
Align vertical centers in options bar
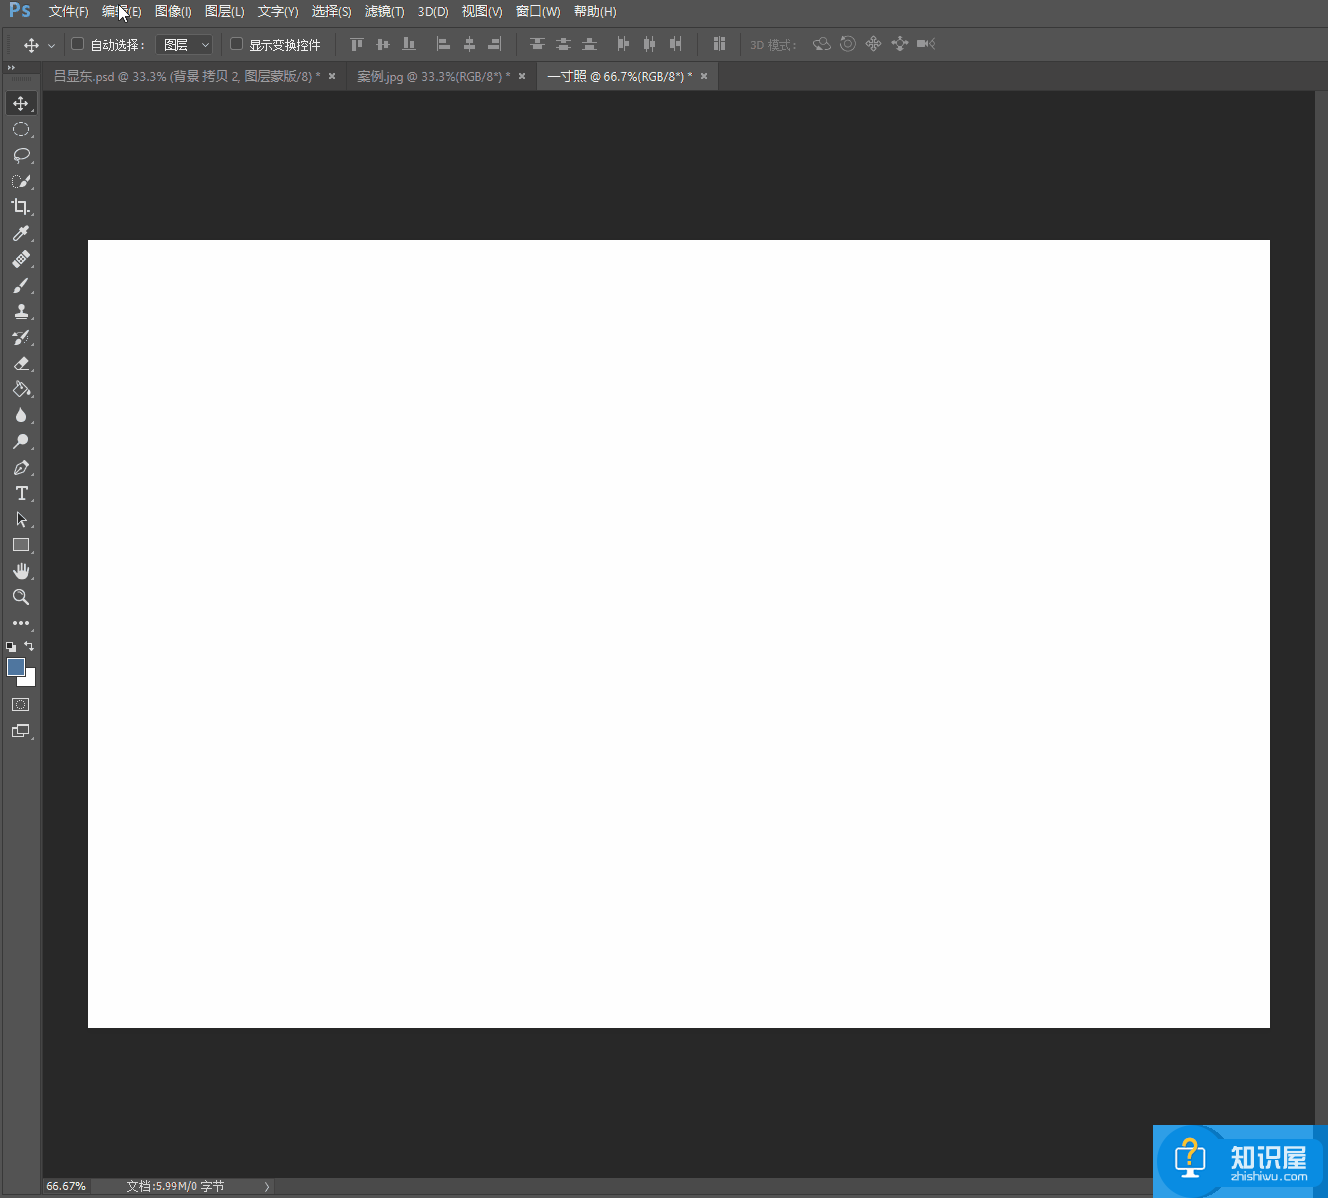pos(383,44)
